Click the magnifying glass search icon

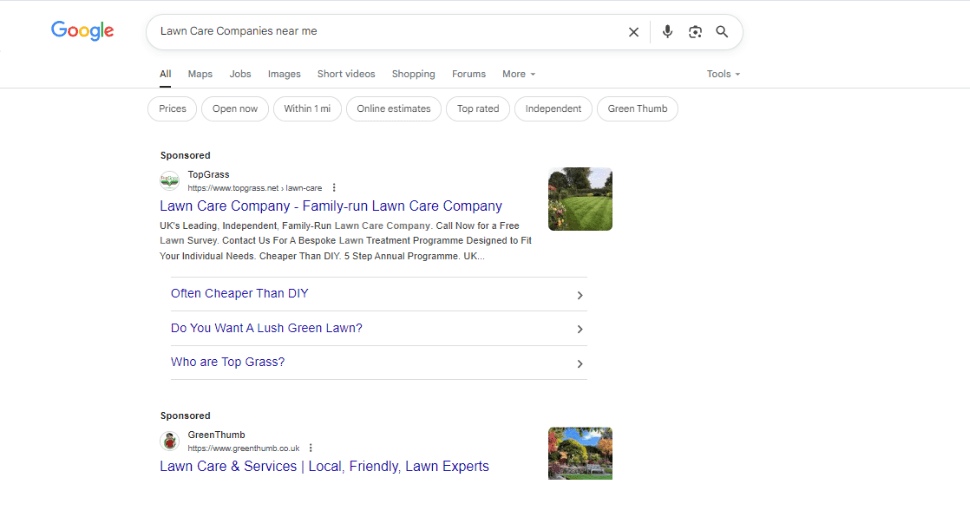pyautogui.click(x=722, y=32)
